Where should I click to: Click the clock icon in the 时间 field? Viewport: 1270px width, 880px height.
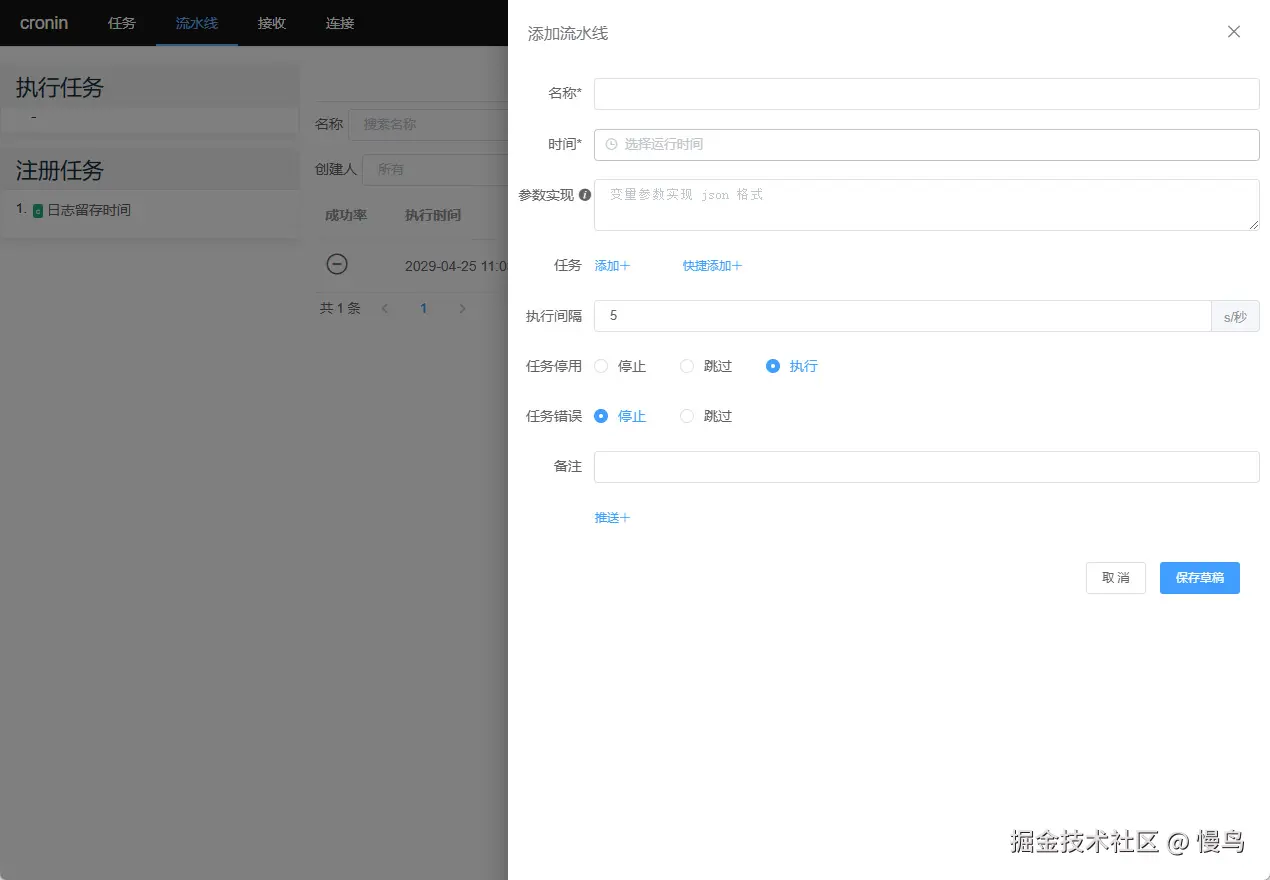click(x=611, y=144)
